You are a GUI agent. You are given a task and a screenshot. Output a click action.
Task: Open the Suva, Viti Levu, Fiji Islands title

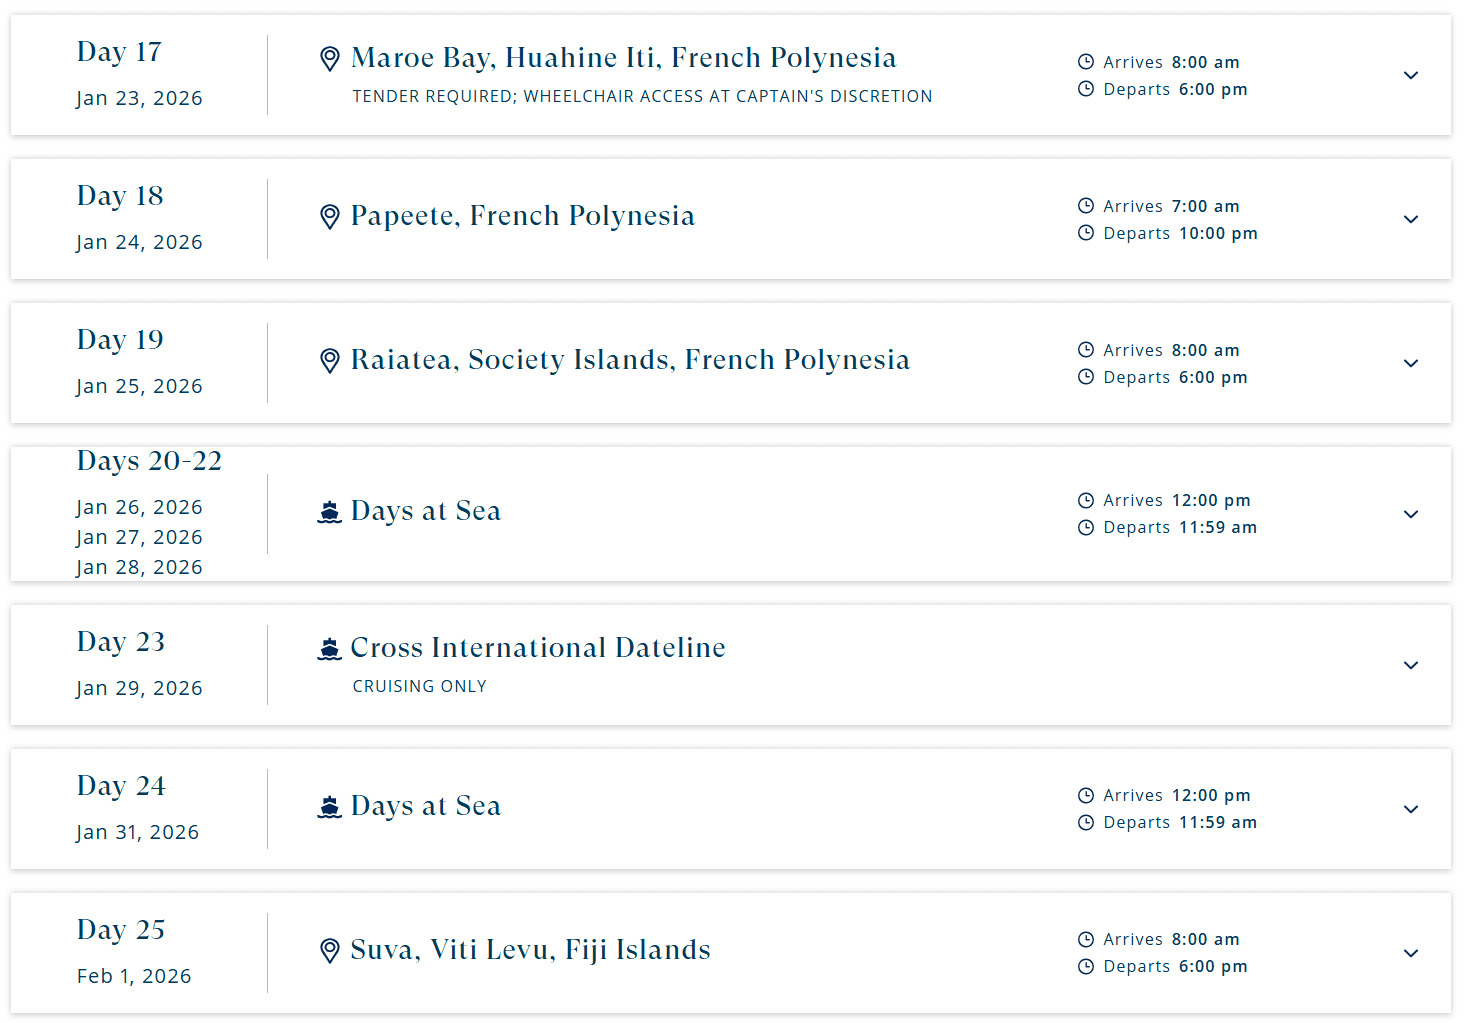pos(531,950)
